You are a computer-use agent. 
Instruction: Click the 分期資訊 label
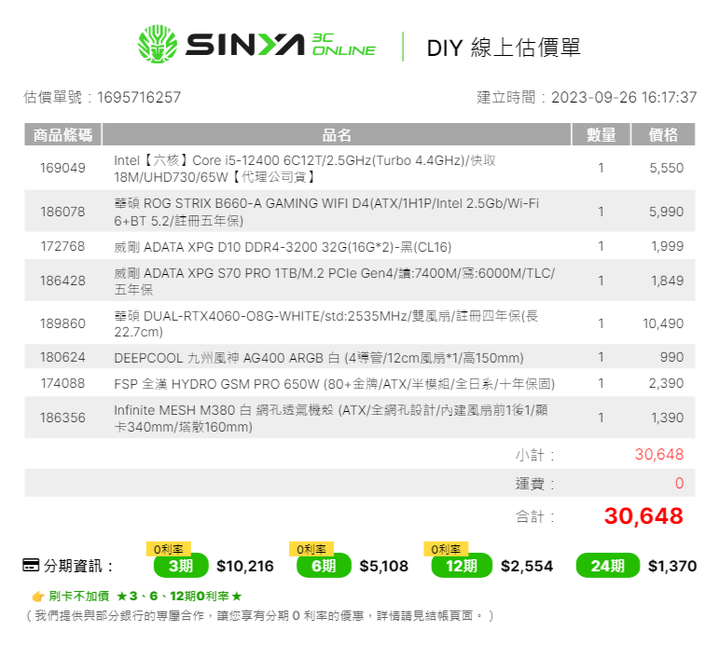click(x=78, y=566)
